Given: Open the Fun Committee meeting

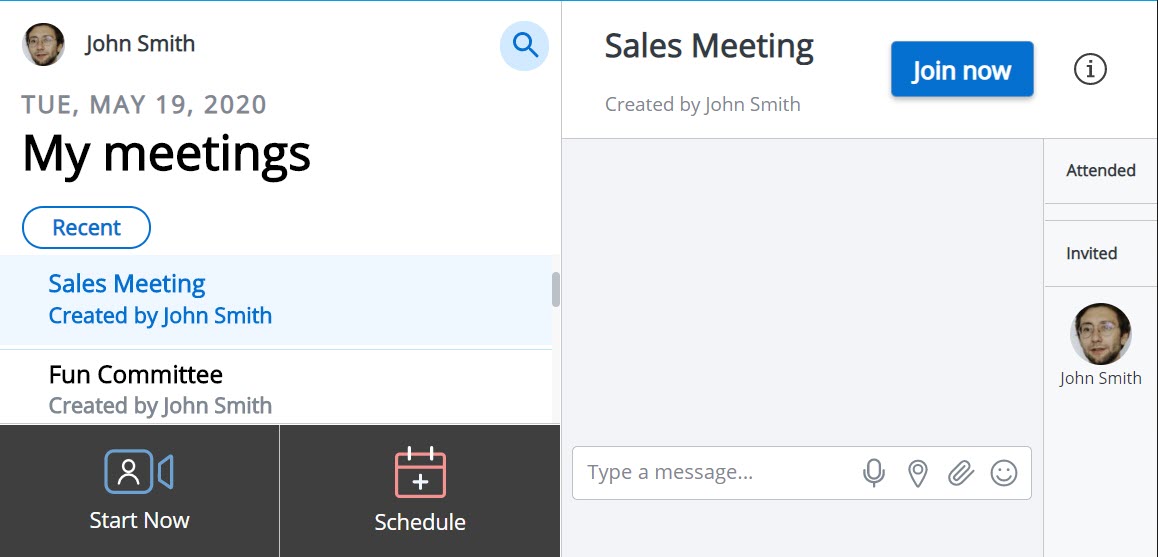Looking at the screenshot, I should (x=275, y=388).
